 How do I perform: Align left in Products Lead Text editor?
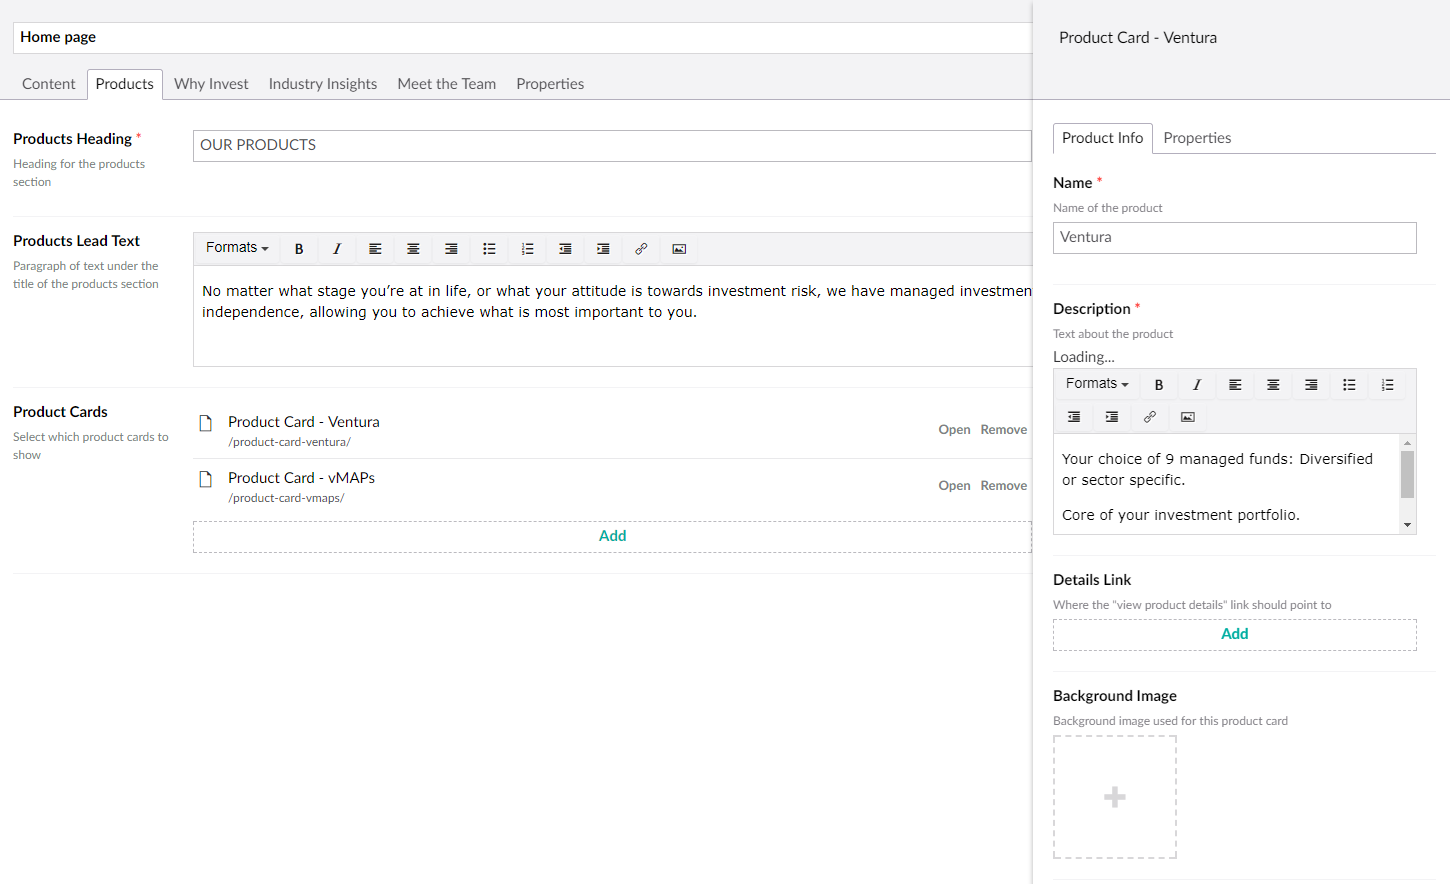click(x=375, y=249)
